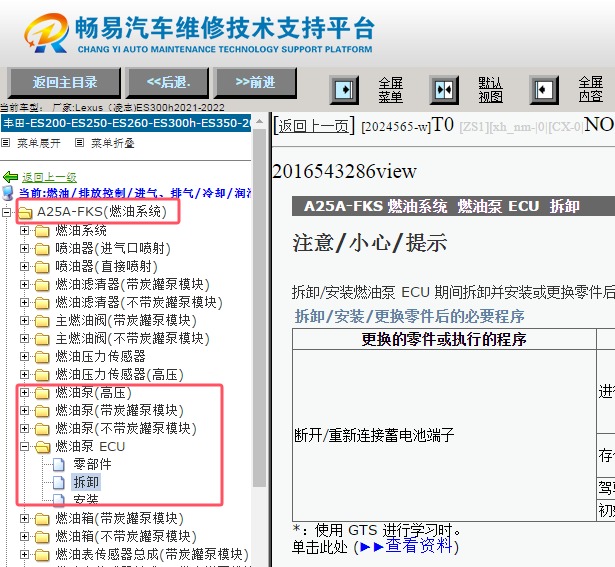
Task: Expand 燃油泵(带炭罐泵模块) node
Action: pyautogui.click(x=24, y=411)
